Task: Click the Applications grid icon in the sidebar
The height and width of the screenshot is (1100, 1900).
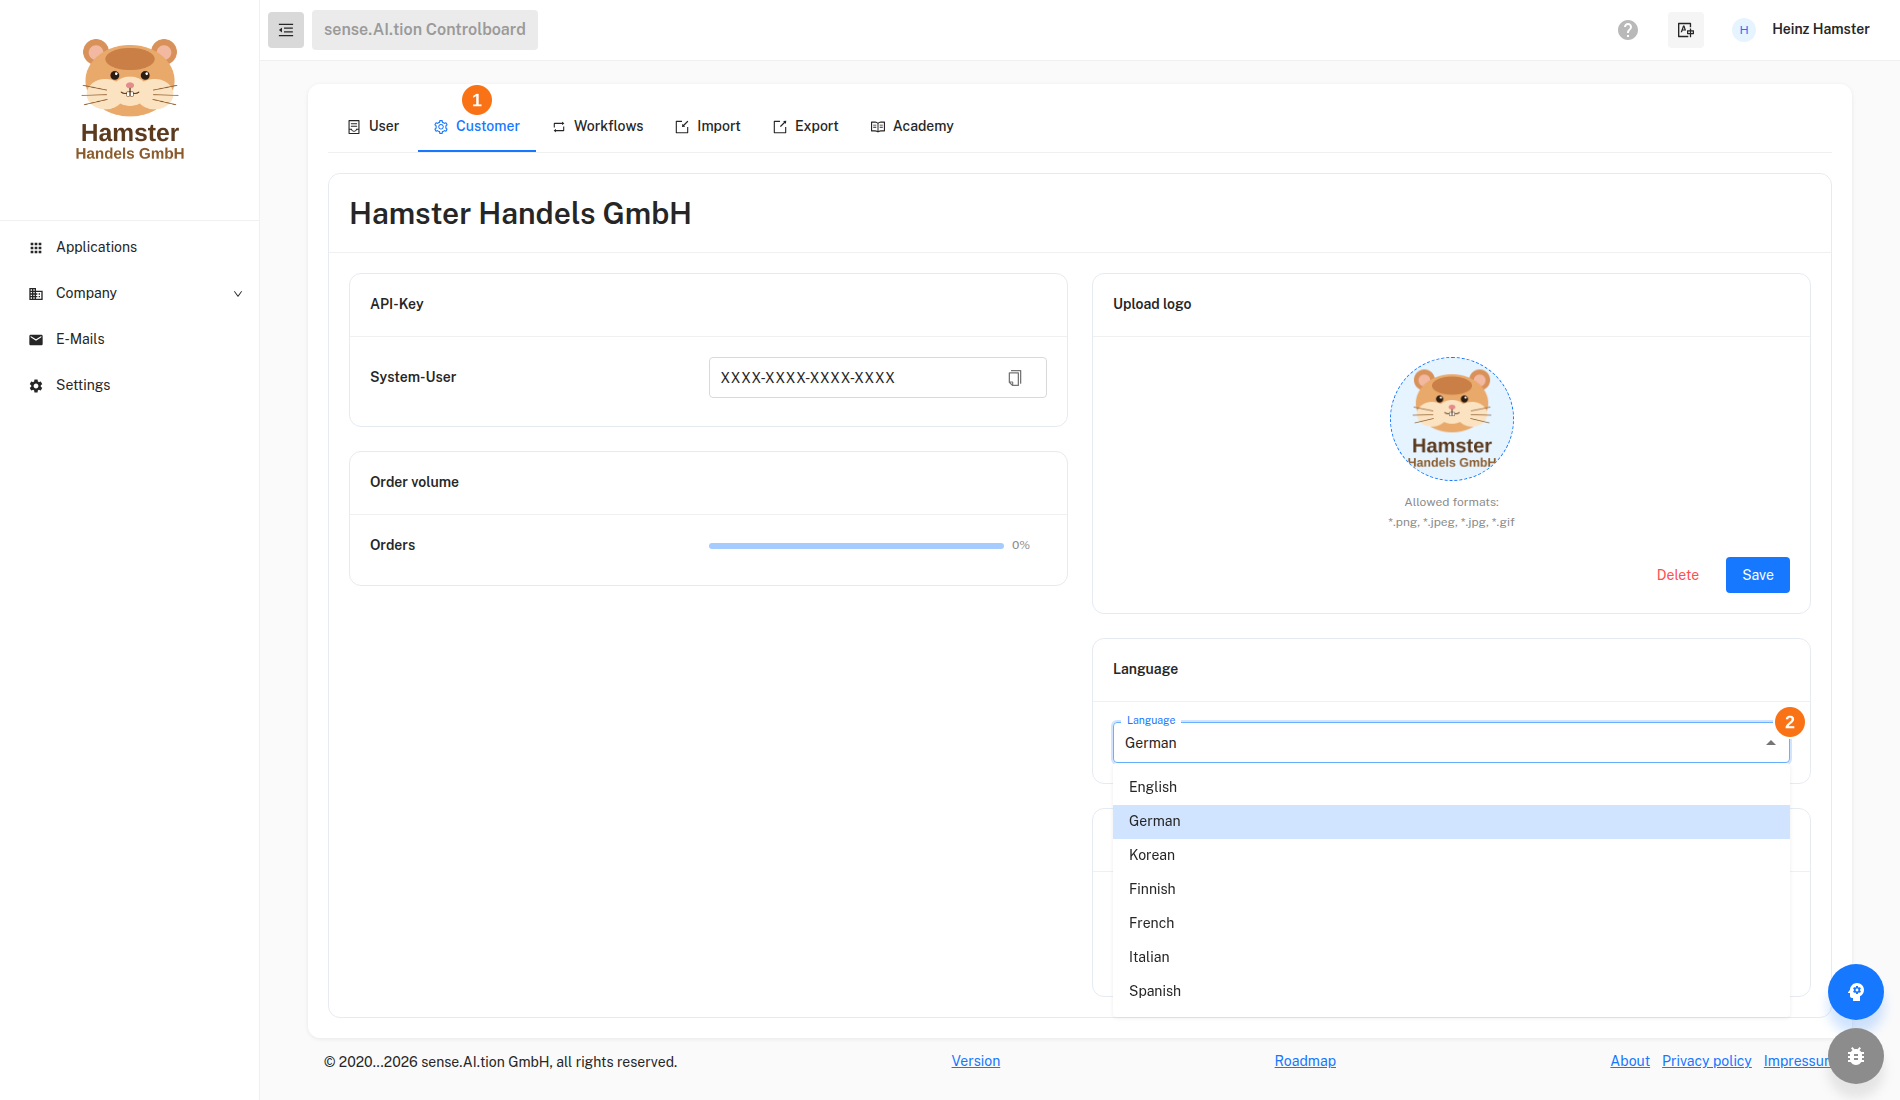Action: [36, 248]
